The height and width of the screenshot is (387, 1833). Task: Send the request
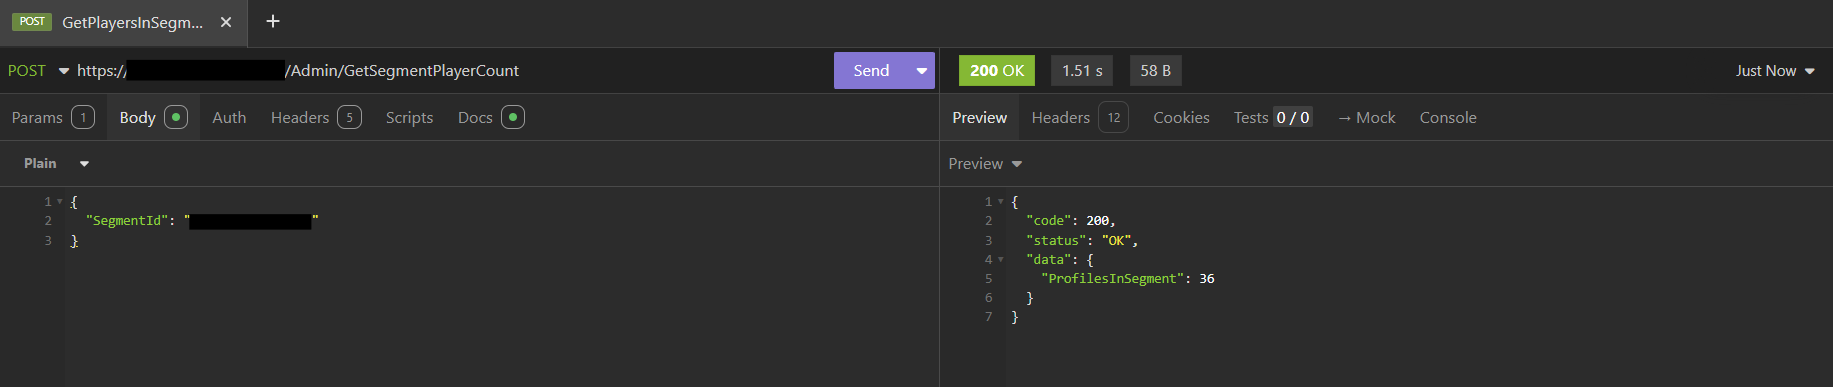871,71
